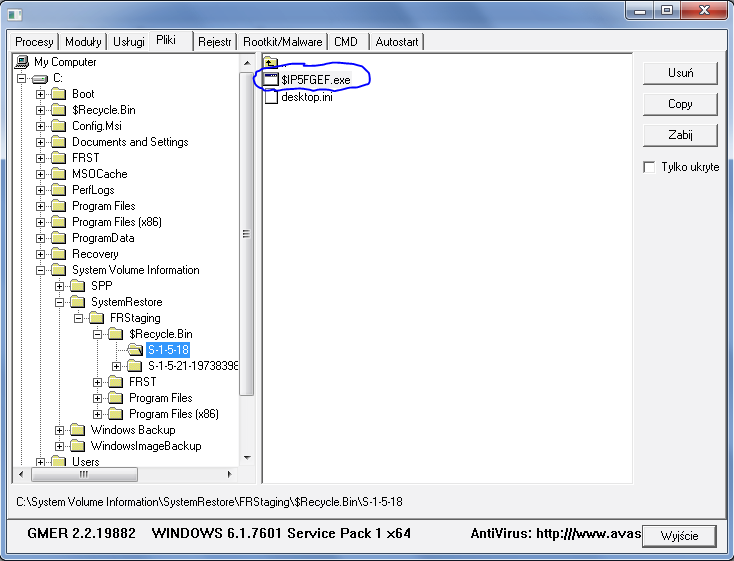Click the PerfLogs folder icon
The width and height of the screenshot is (734, 561).
[x=59, y=190]
